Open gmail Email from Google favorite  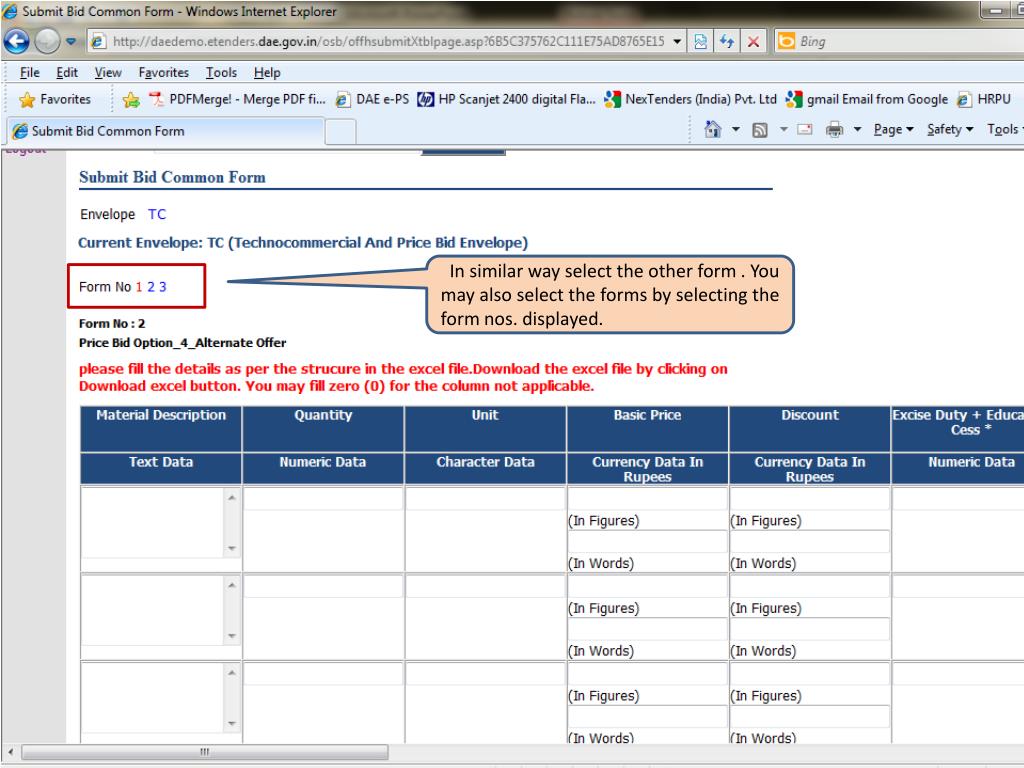867,99
